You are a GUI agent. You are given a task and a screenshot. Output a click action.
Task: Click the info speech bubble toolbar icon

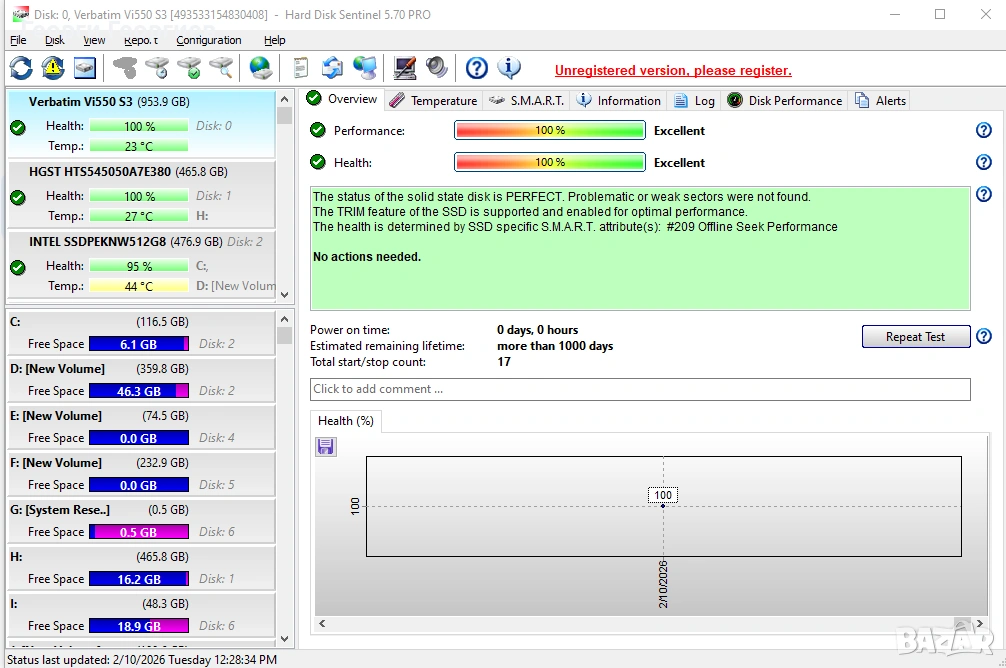pos(510,68)
